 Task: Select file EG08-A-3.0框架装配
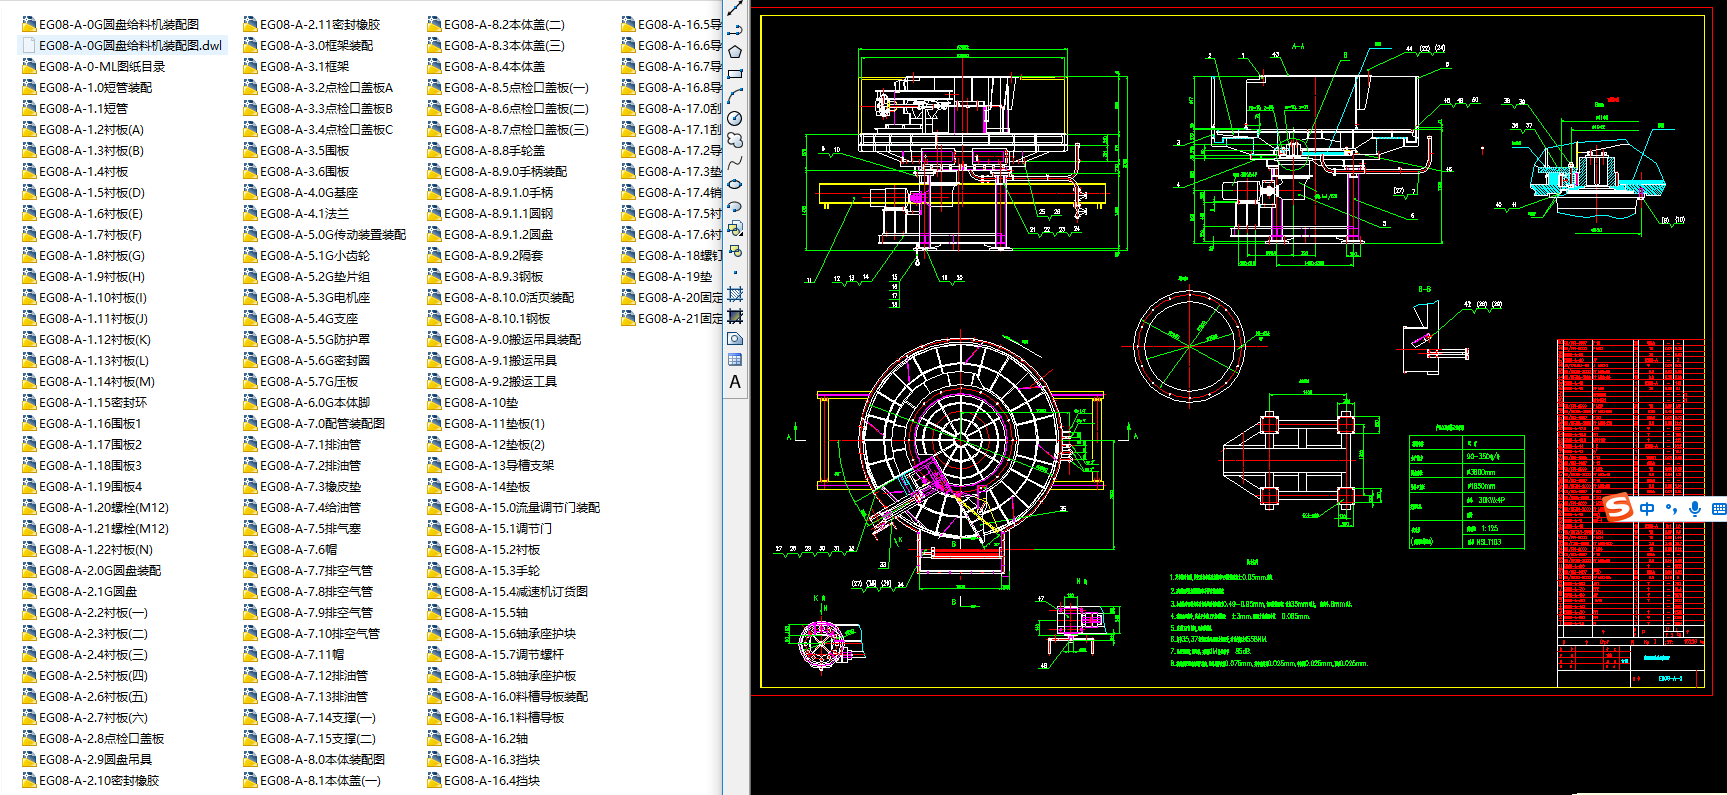(308, 45)
